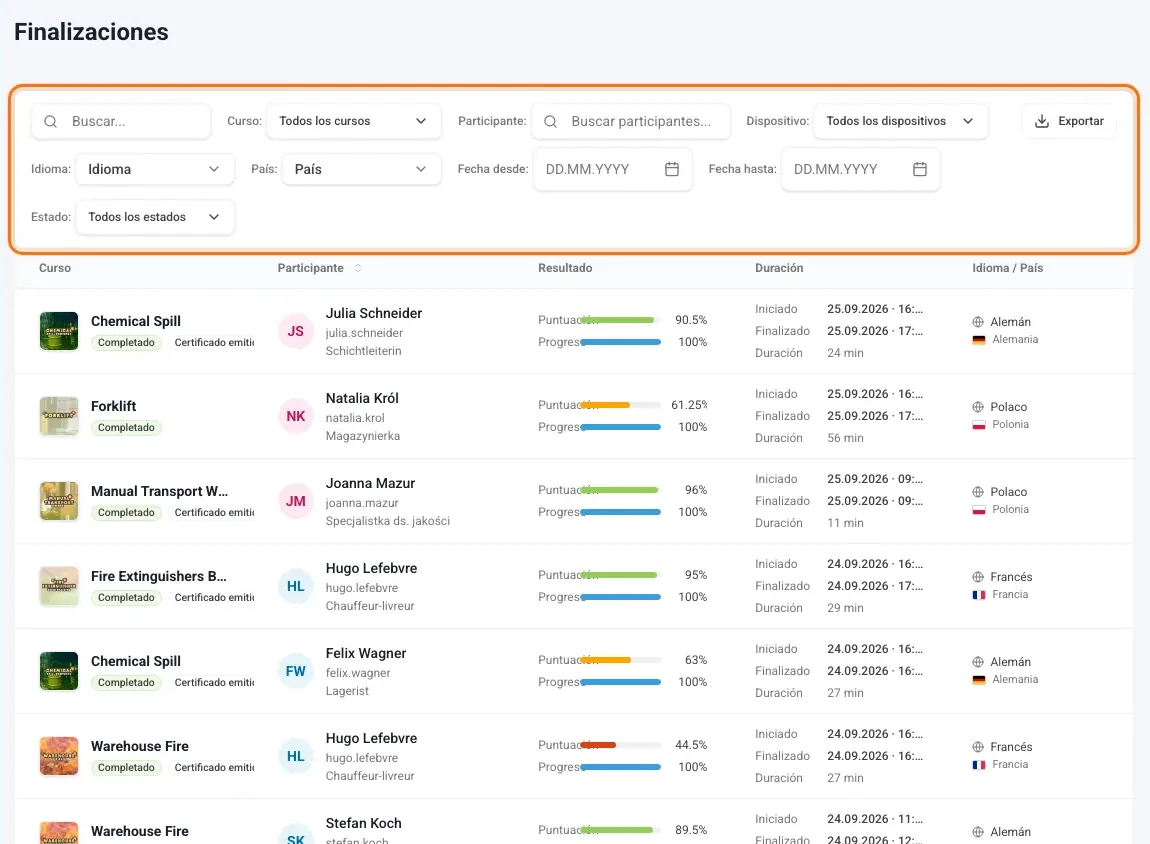Expand the País dropdown
This screenshot has width=1150, height=844.
pyautogui.click(x=362, y=169)
